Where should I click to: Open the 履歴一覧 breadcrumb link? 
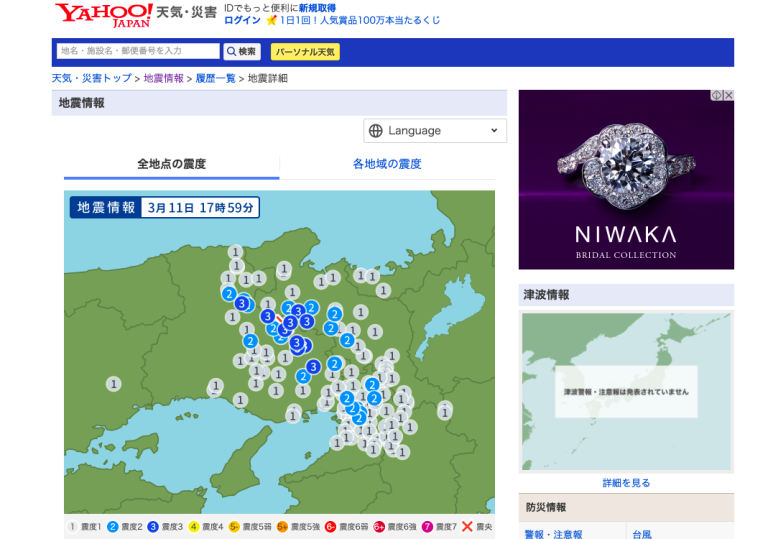(x=215, y=78)
